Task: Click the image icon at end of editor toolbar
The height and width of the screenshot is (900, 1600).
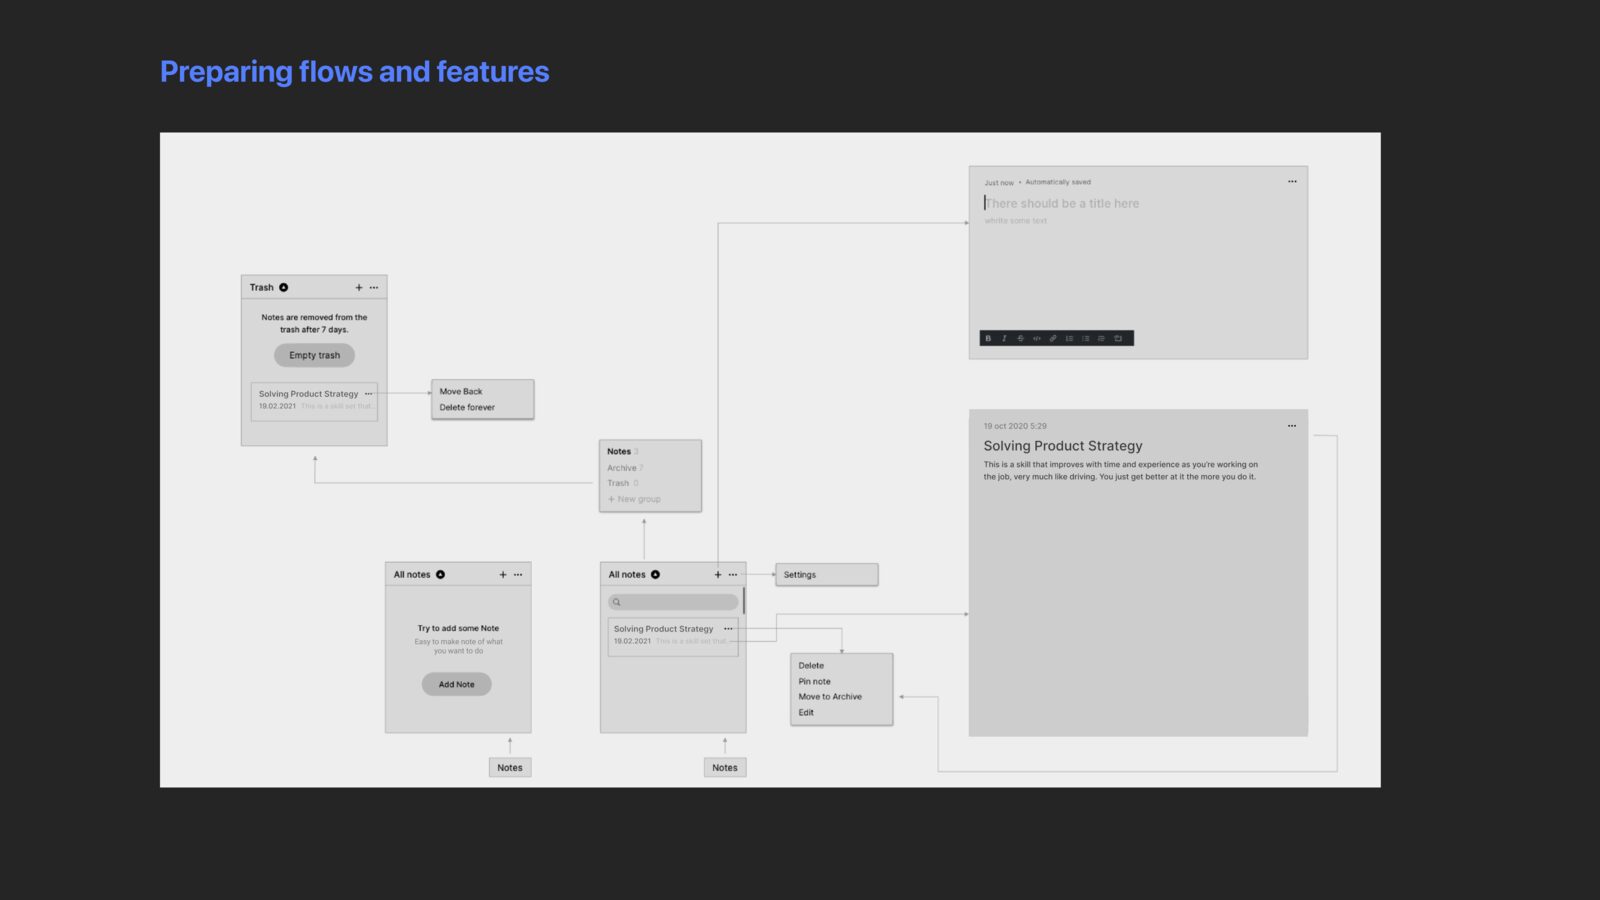Action: click(1118, 338)
